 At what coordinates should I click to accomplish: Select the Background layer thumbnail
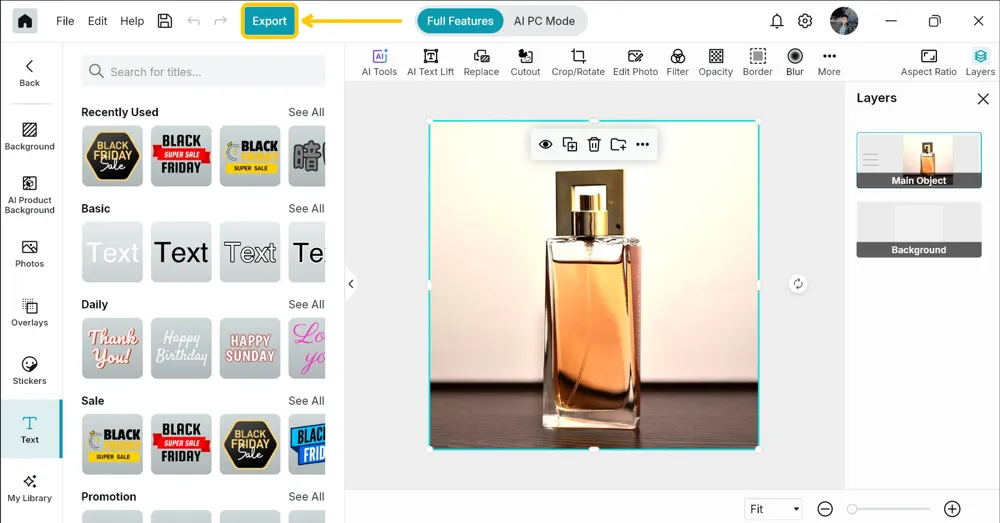click(918, 230)
